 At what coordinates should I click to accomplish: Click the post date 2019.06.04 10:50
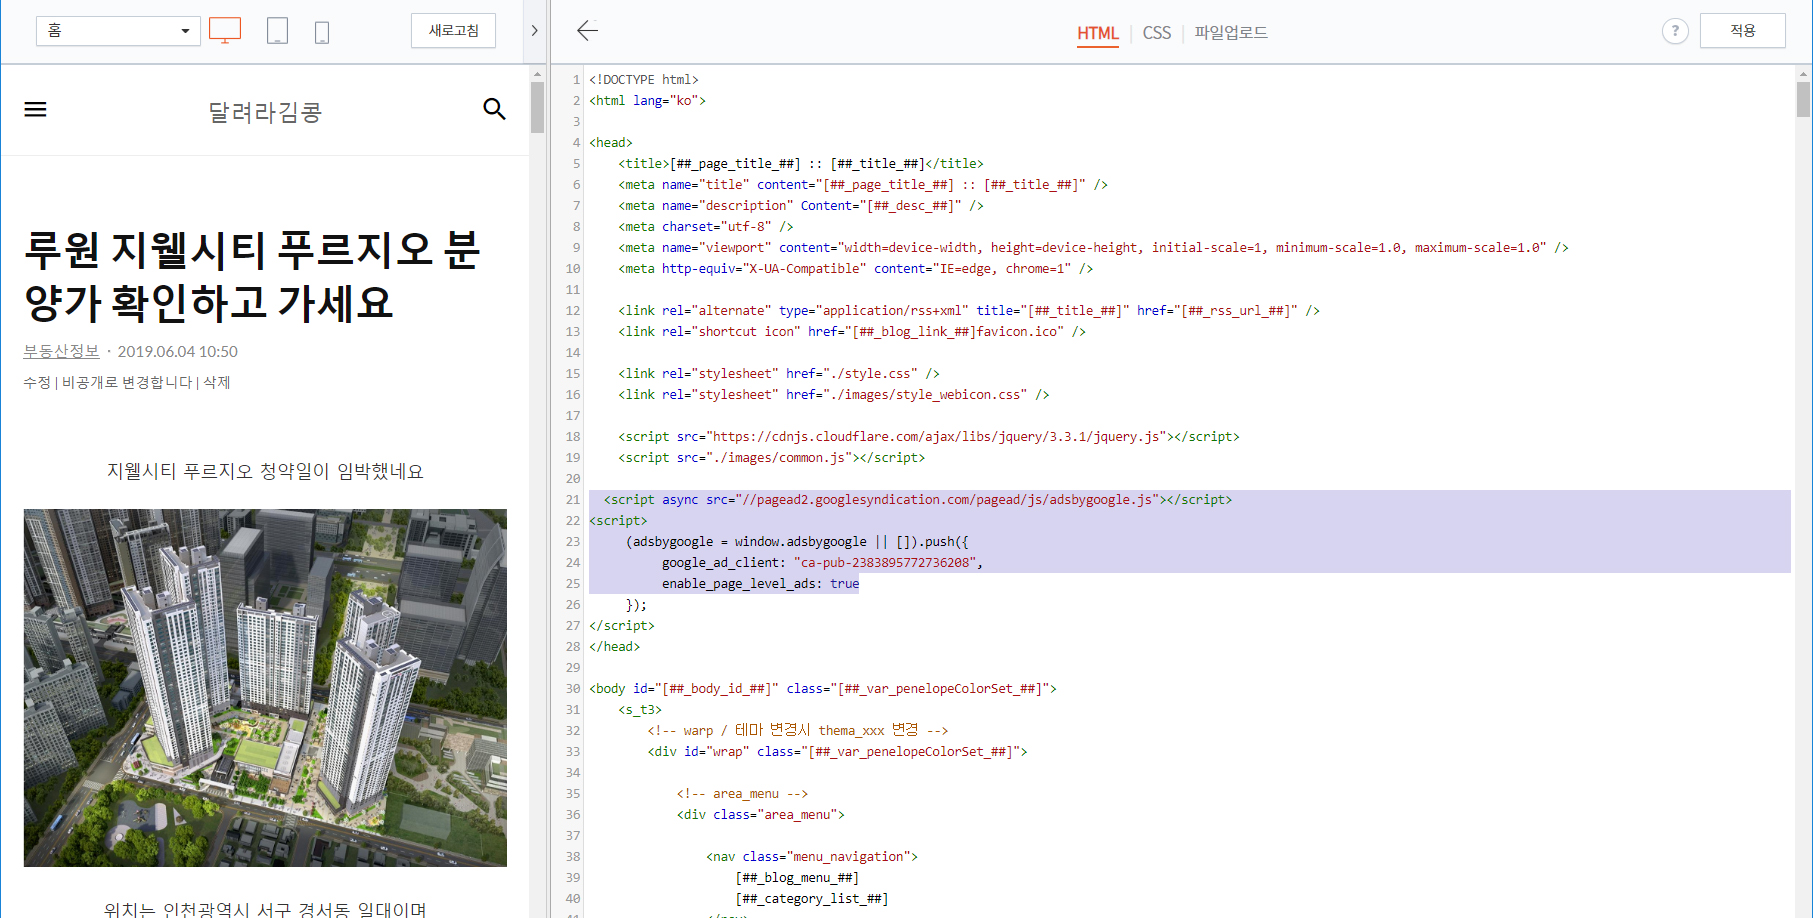(178, 351)
